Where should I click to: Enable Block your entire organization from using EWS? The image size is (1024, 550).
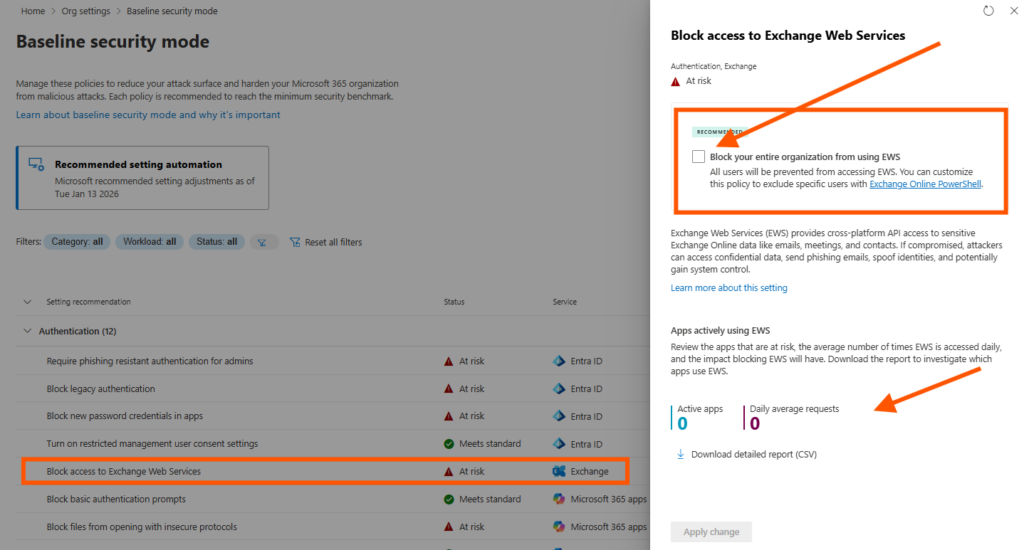tap(698, 157)
